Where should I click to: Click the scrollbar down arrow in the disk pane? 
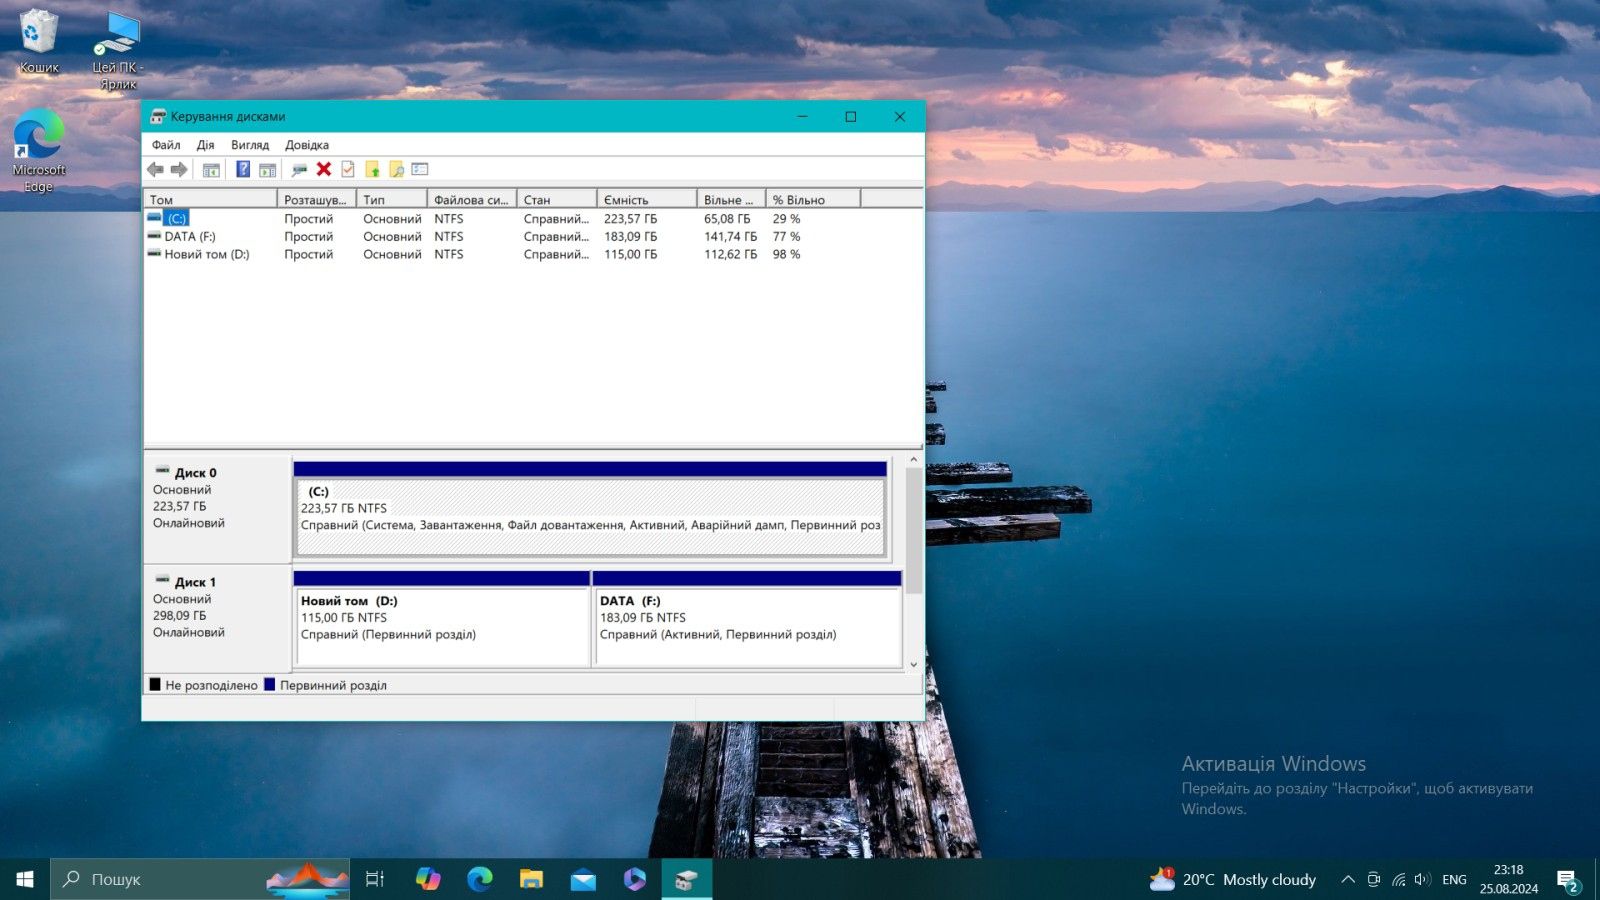point(913,664)
